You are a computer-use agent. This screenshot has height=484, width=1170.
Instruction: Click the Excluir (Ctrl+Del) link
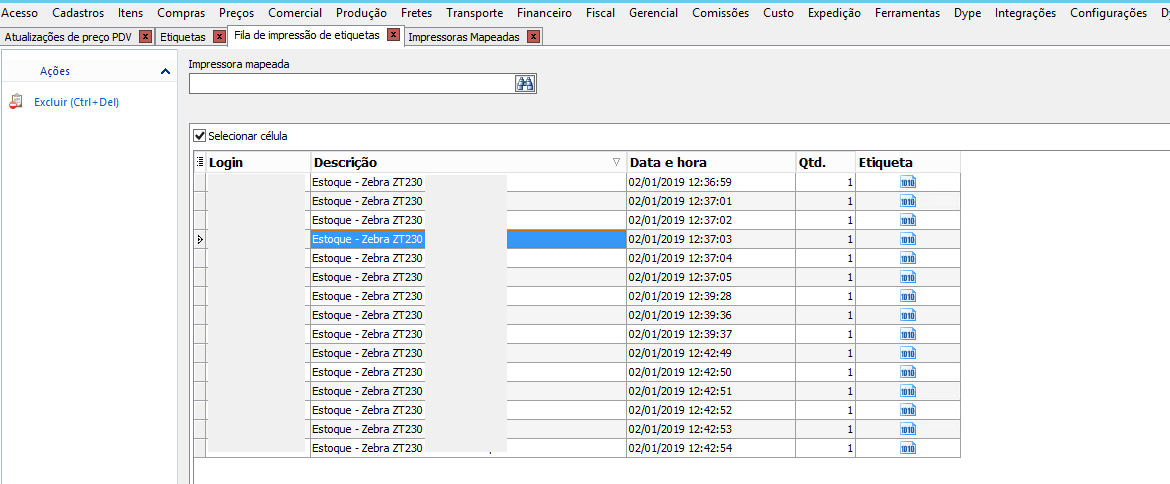point(77,102)
